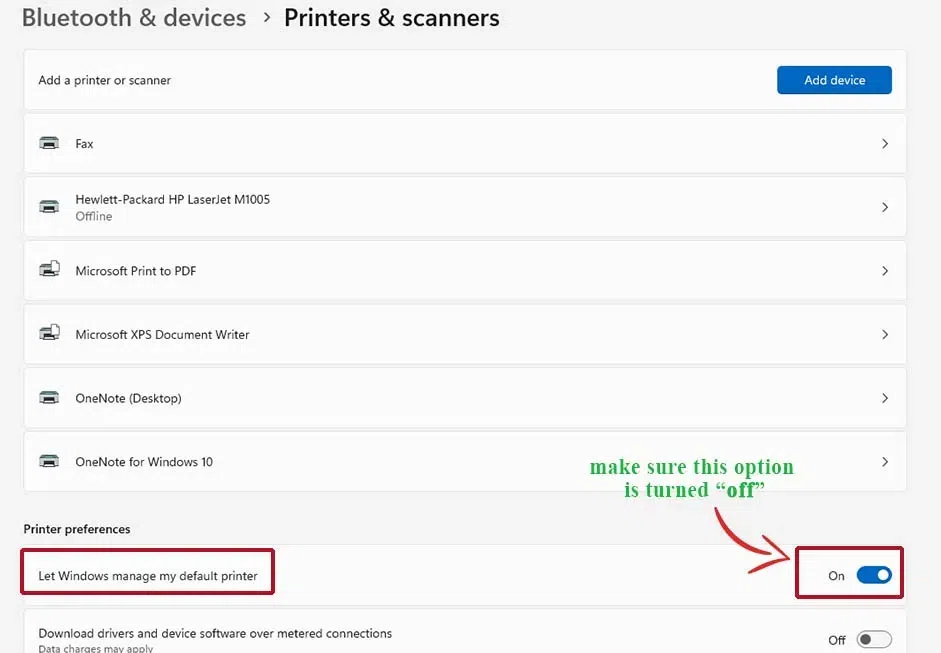Select the OneNote for Windows 10 label
Viewport: 941px width, 653px height.
tap(144, 462)
